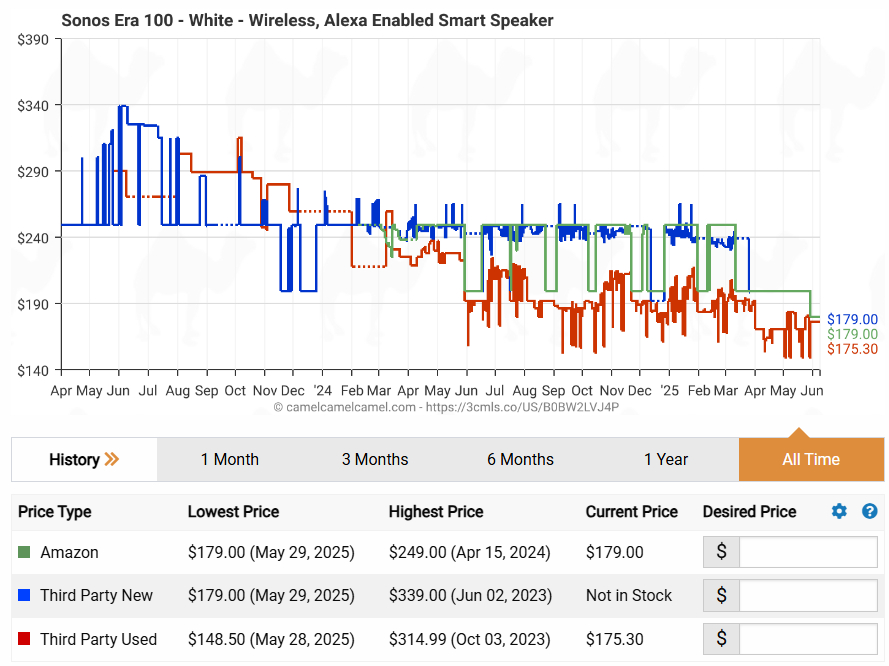Click the blue $179.00 price label on chart
Image resolution: width=889 pixels, height=666 pixels.
pyautogui.click(x=851, y=320)
